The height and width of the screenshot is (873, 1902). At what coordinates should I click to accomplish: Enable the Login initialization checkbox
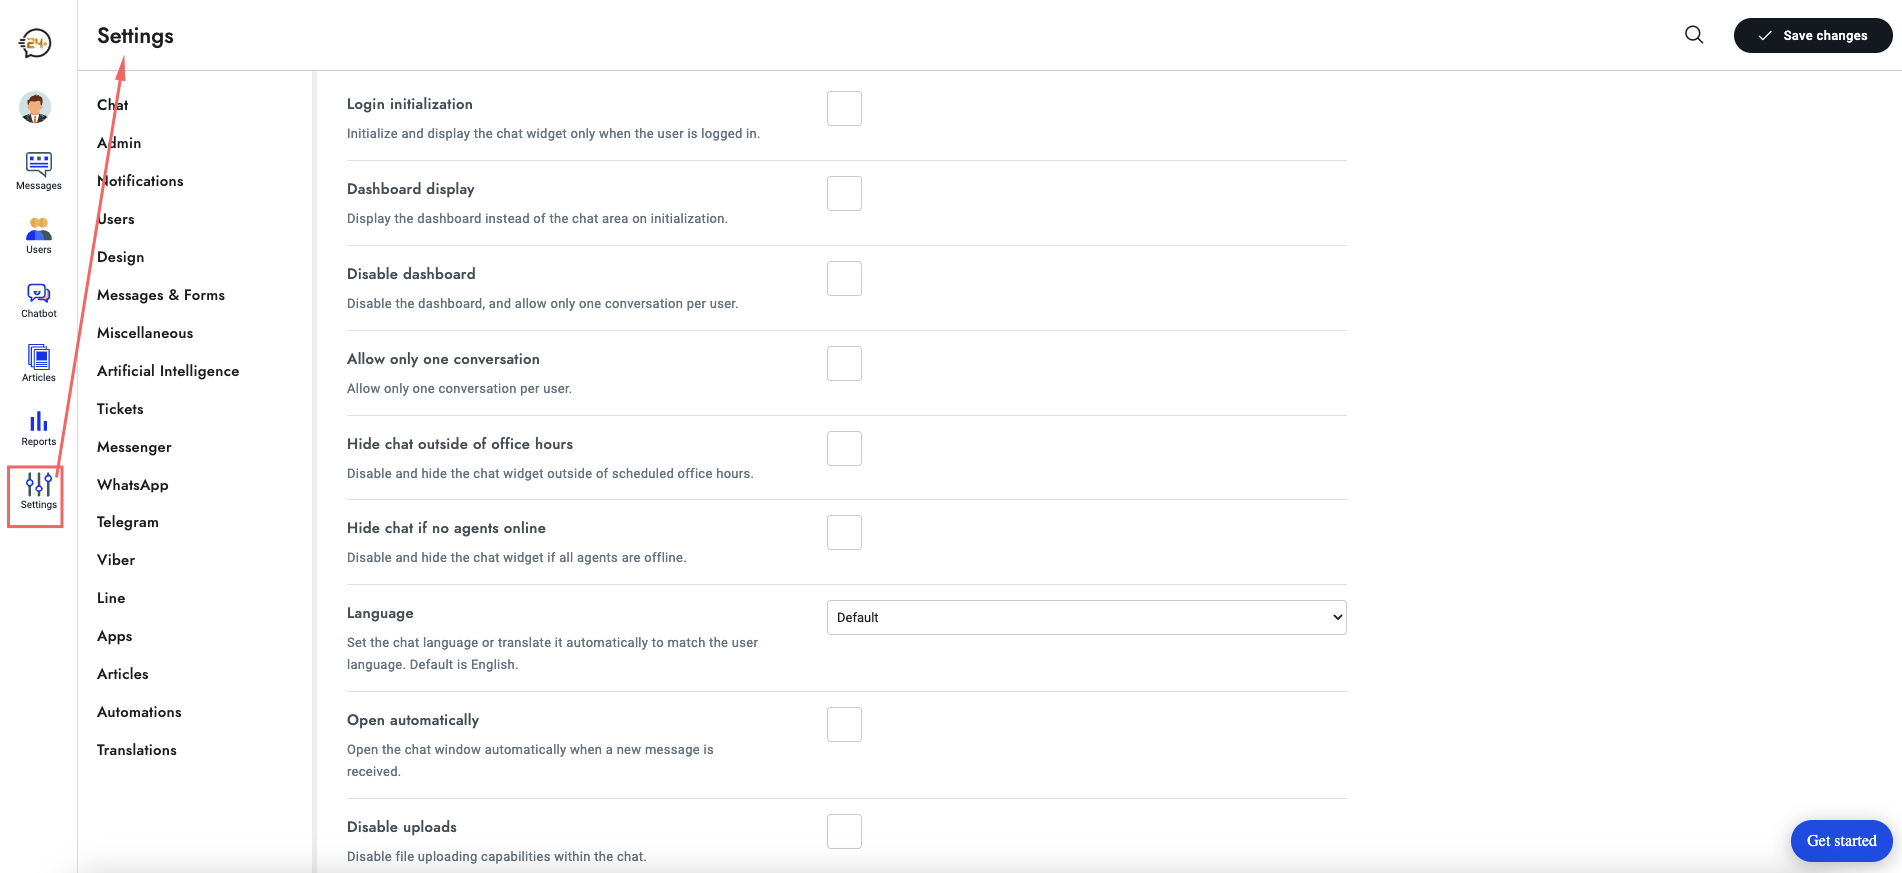click(844, 108)
